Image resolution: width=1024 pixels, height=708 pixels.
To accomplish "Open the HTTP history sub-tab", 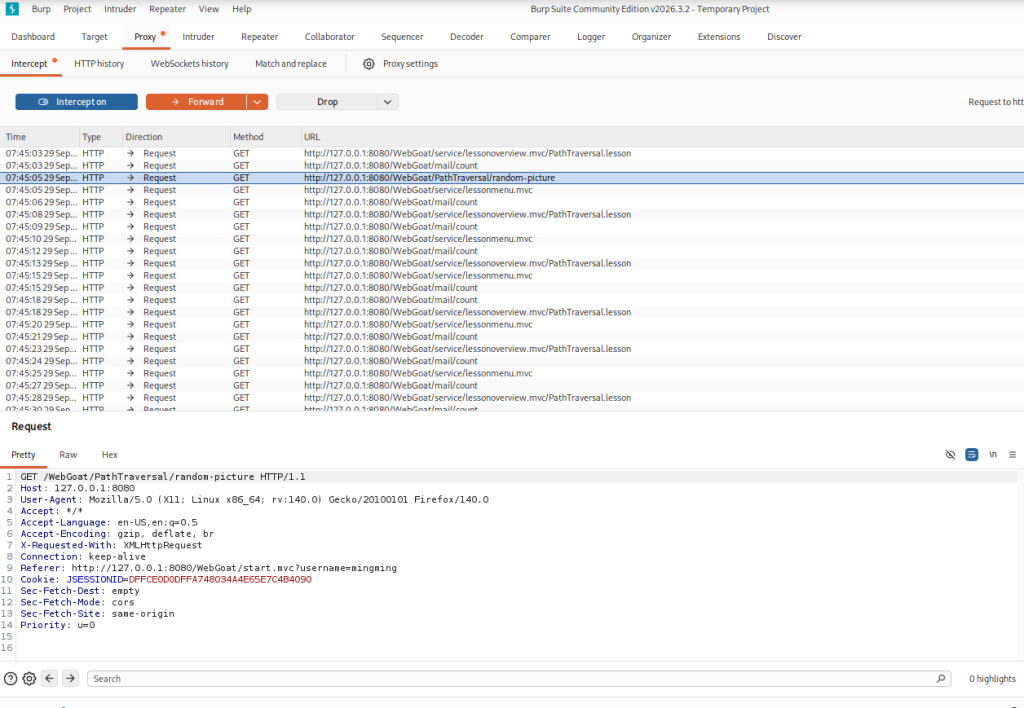I will [99, 64].
